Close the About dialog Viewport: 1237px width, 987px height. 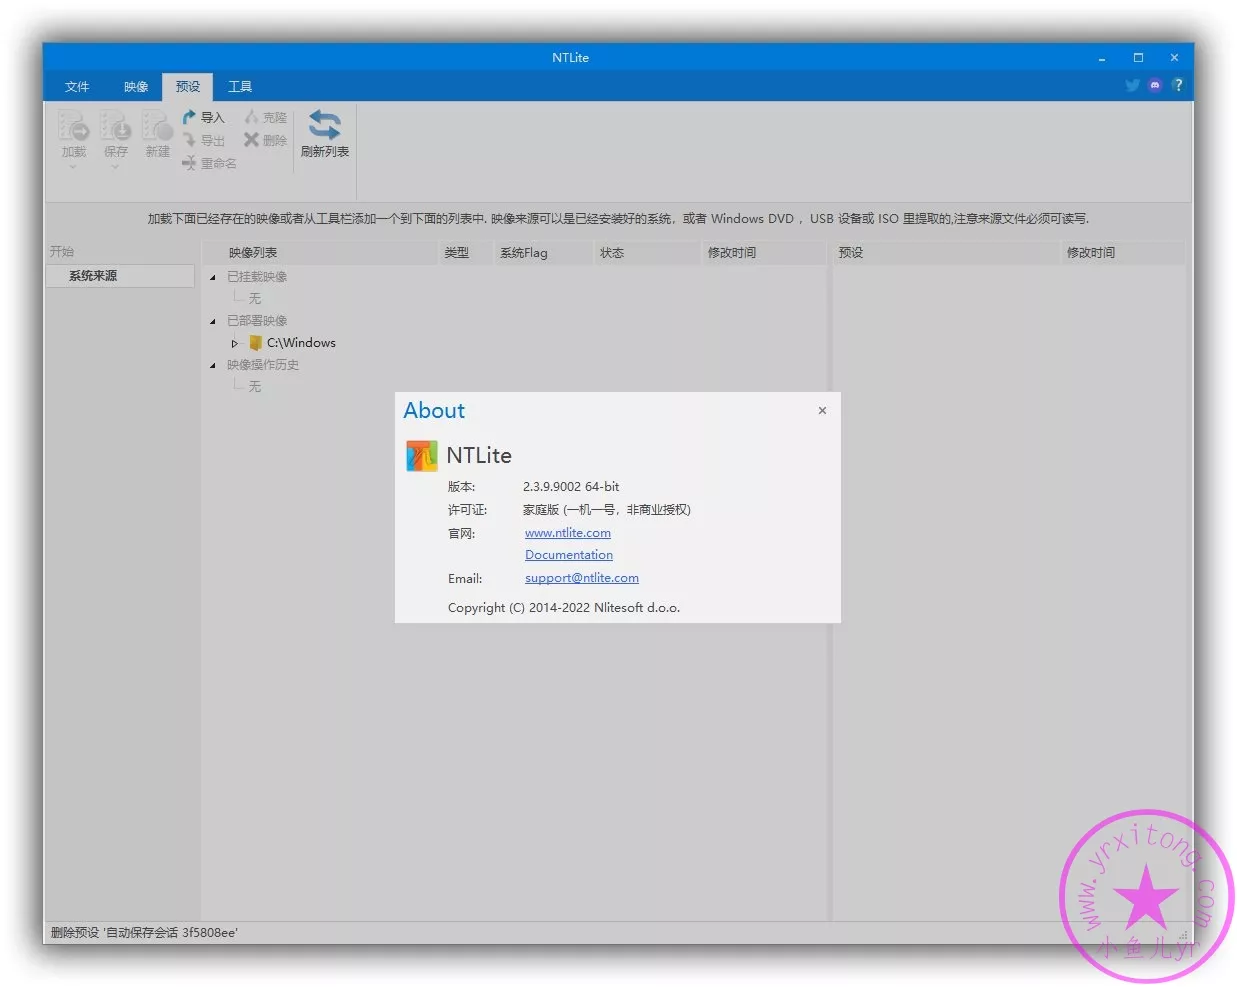pyautogui.click(x=822, y=410)
